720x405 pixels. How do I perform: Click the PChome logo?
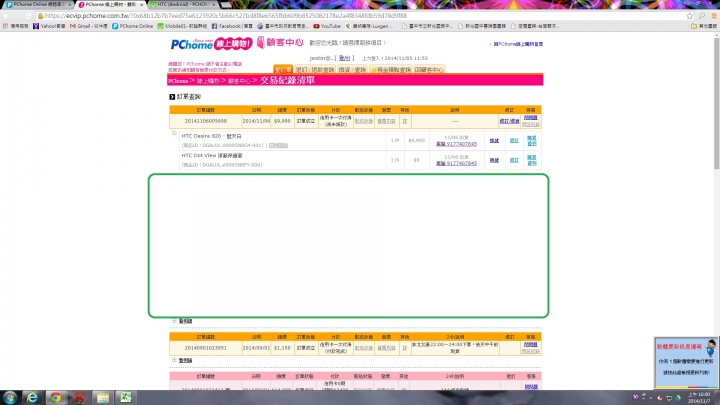211,44
